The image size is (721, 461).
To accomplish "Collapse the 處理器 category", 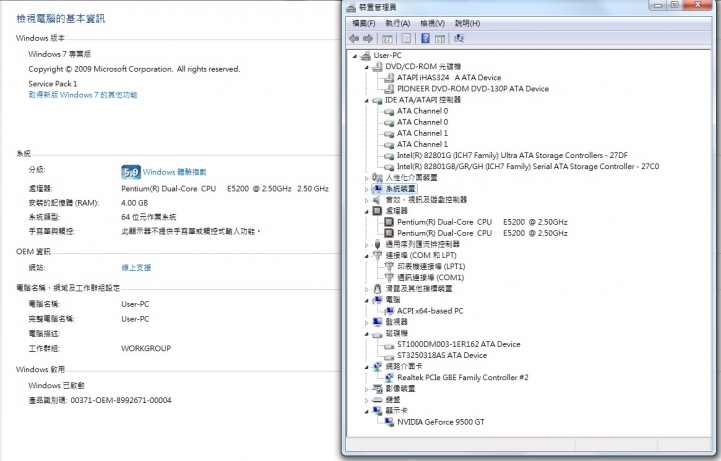I will click(x=366, y=211).
